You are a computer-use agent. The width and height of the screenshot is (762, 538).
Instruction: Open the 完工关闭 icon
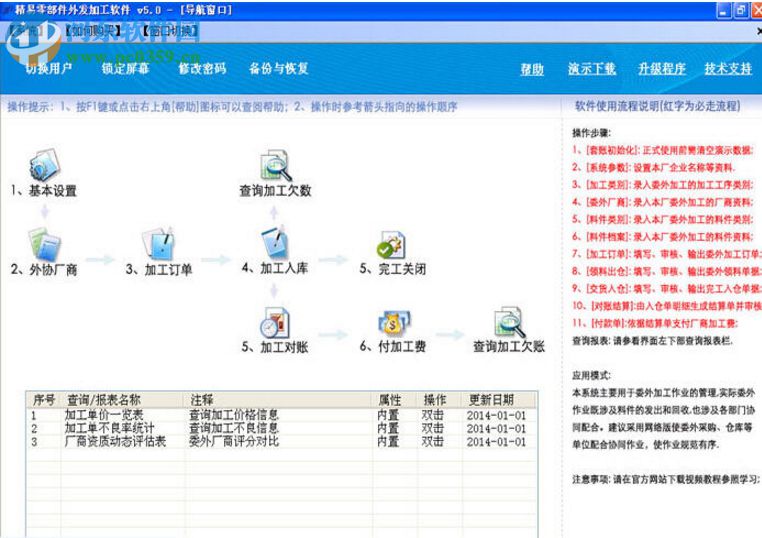(x=391, y=244)
